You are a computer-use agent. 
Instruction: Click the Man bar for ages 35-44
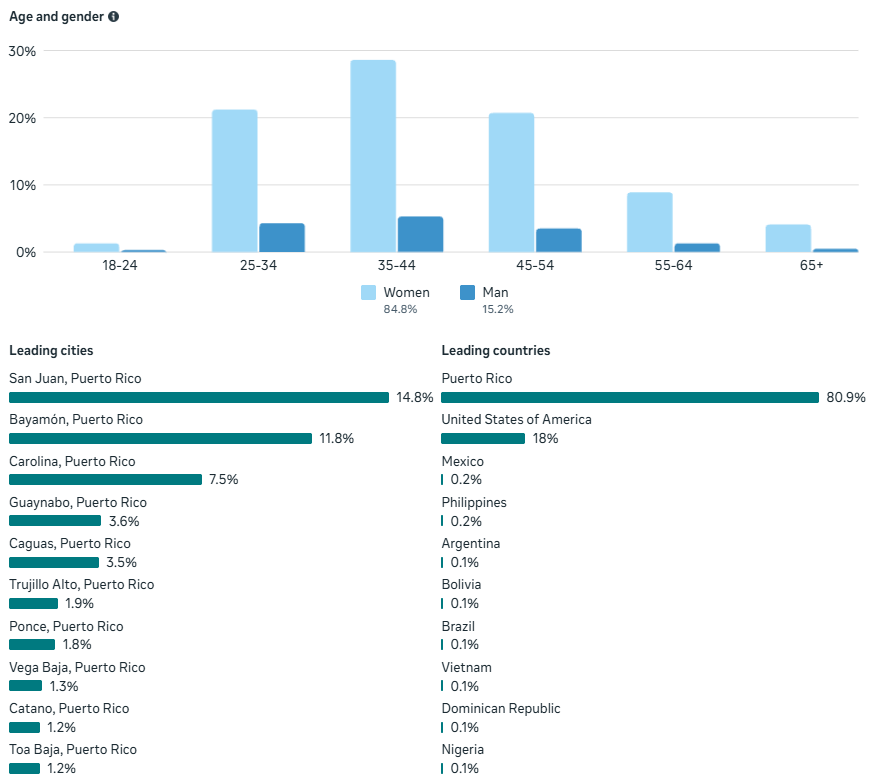pos(420,234)
